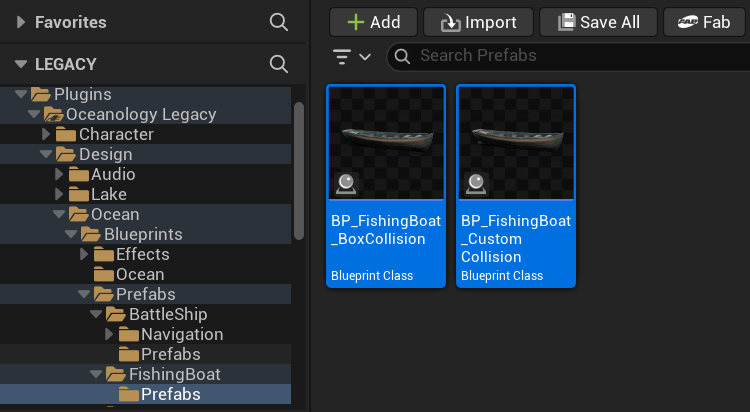Click the BP_FishingBoat_Custom Collision asset name
This screenshot has height=412, width=750.
coord(516,239)
